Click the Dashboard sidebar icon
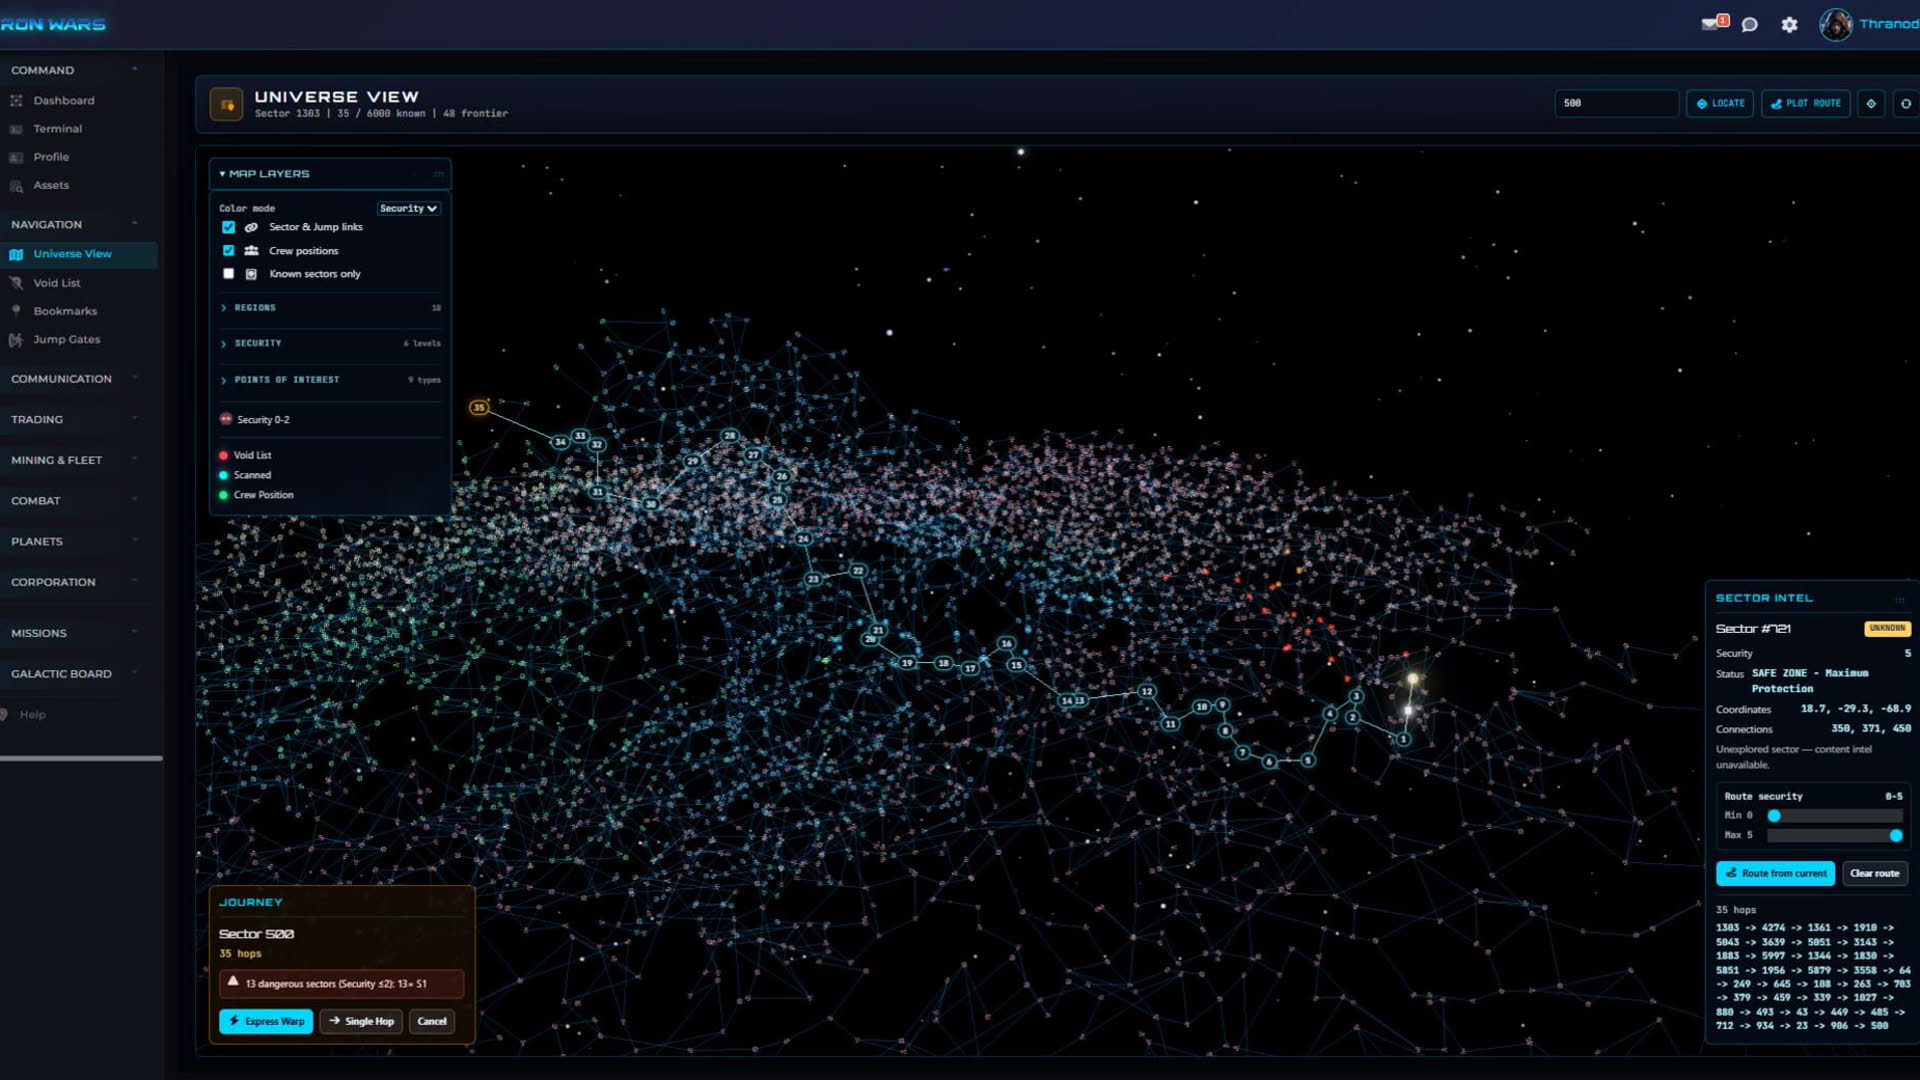 tap(16, 101)
